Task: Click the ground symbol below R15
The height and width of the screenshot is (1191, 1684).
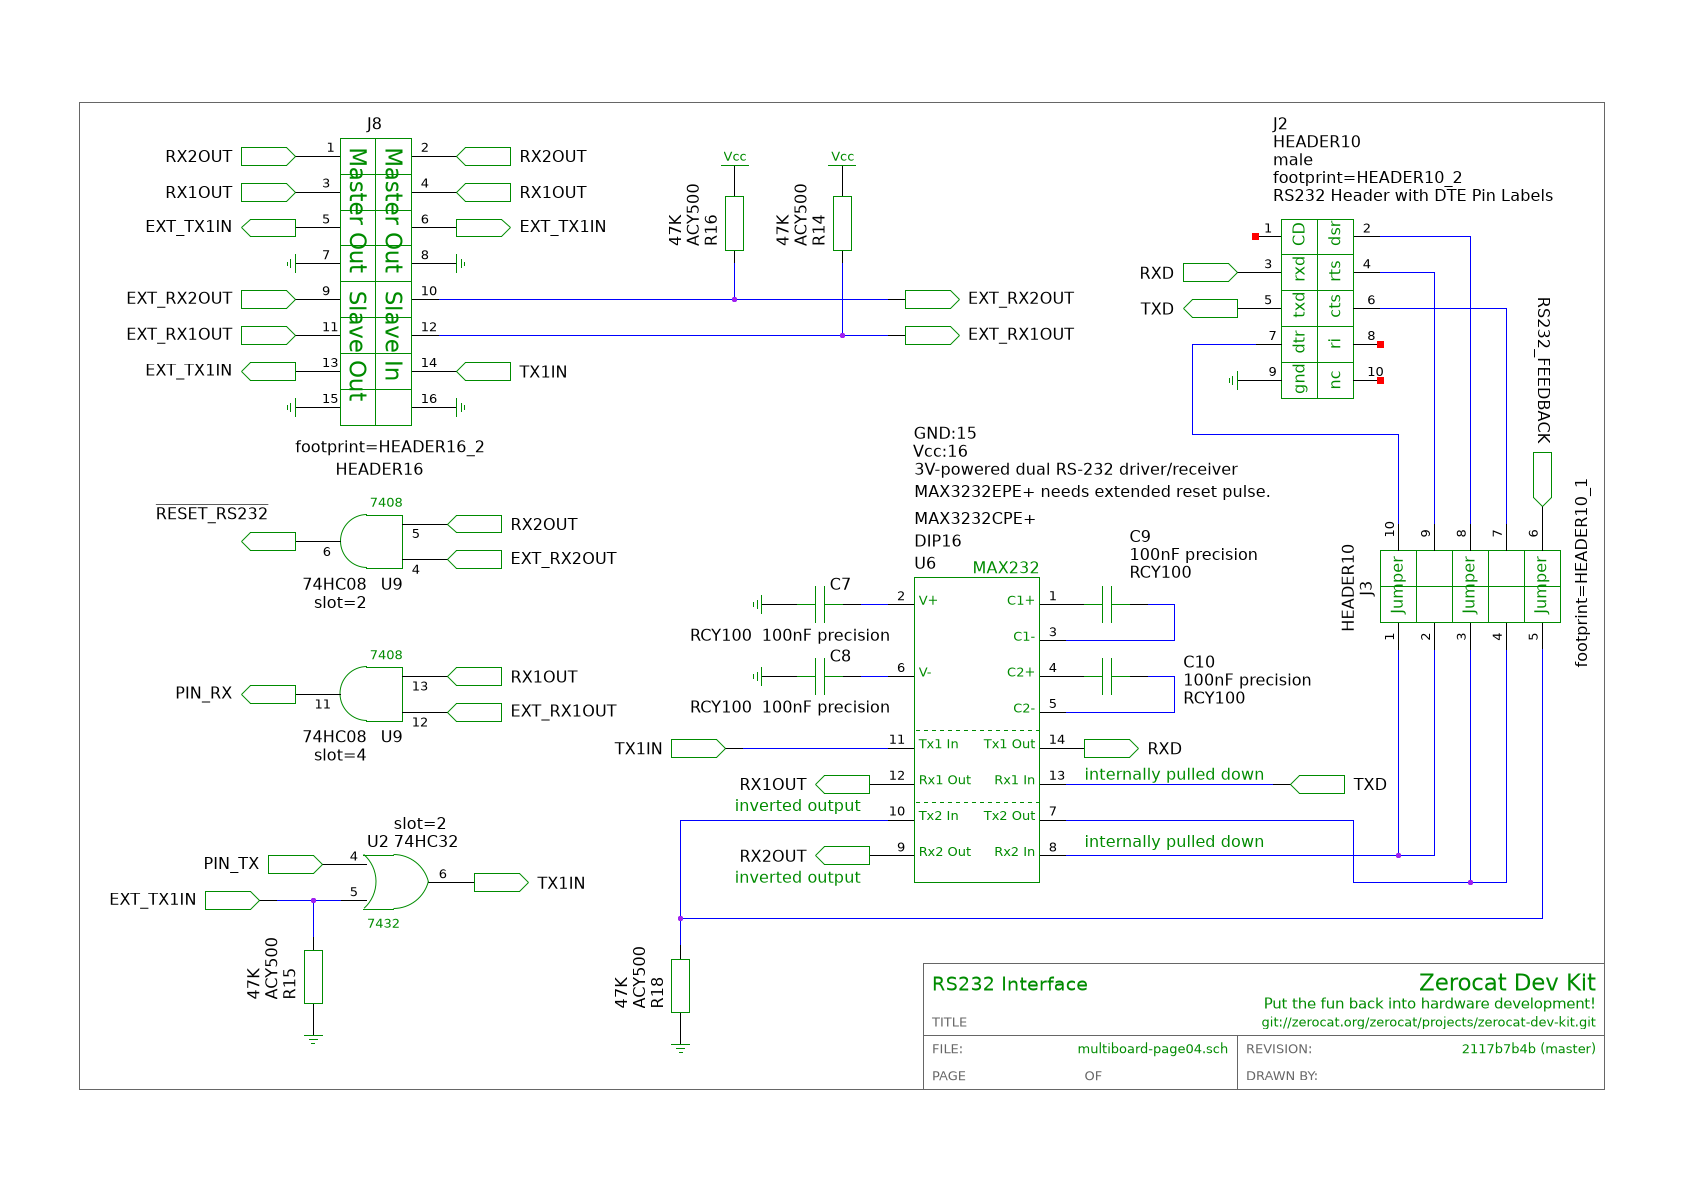Action: click(313, 1040)
